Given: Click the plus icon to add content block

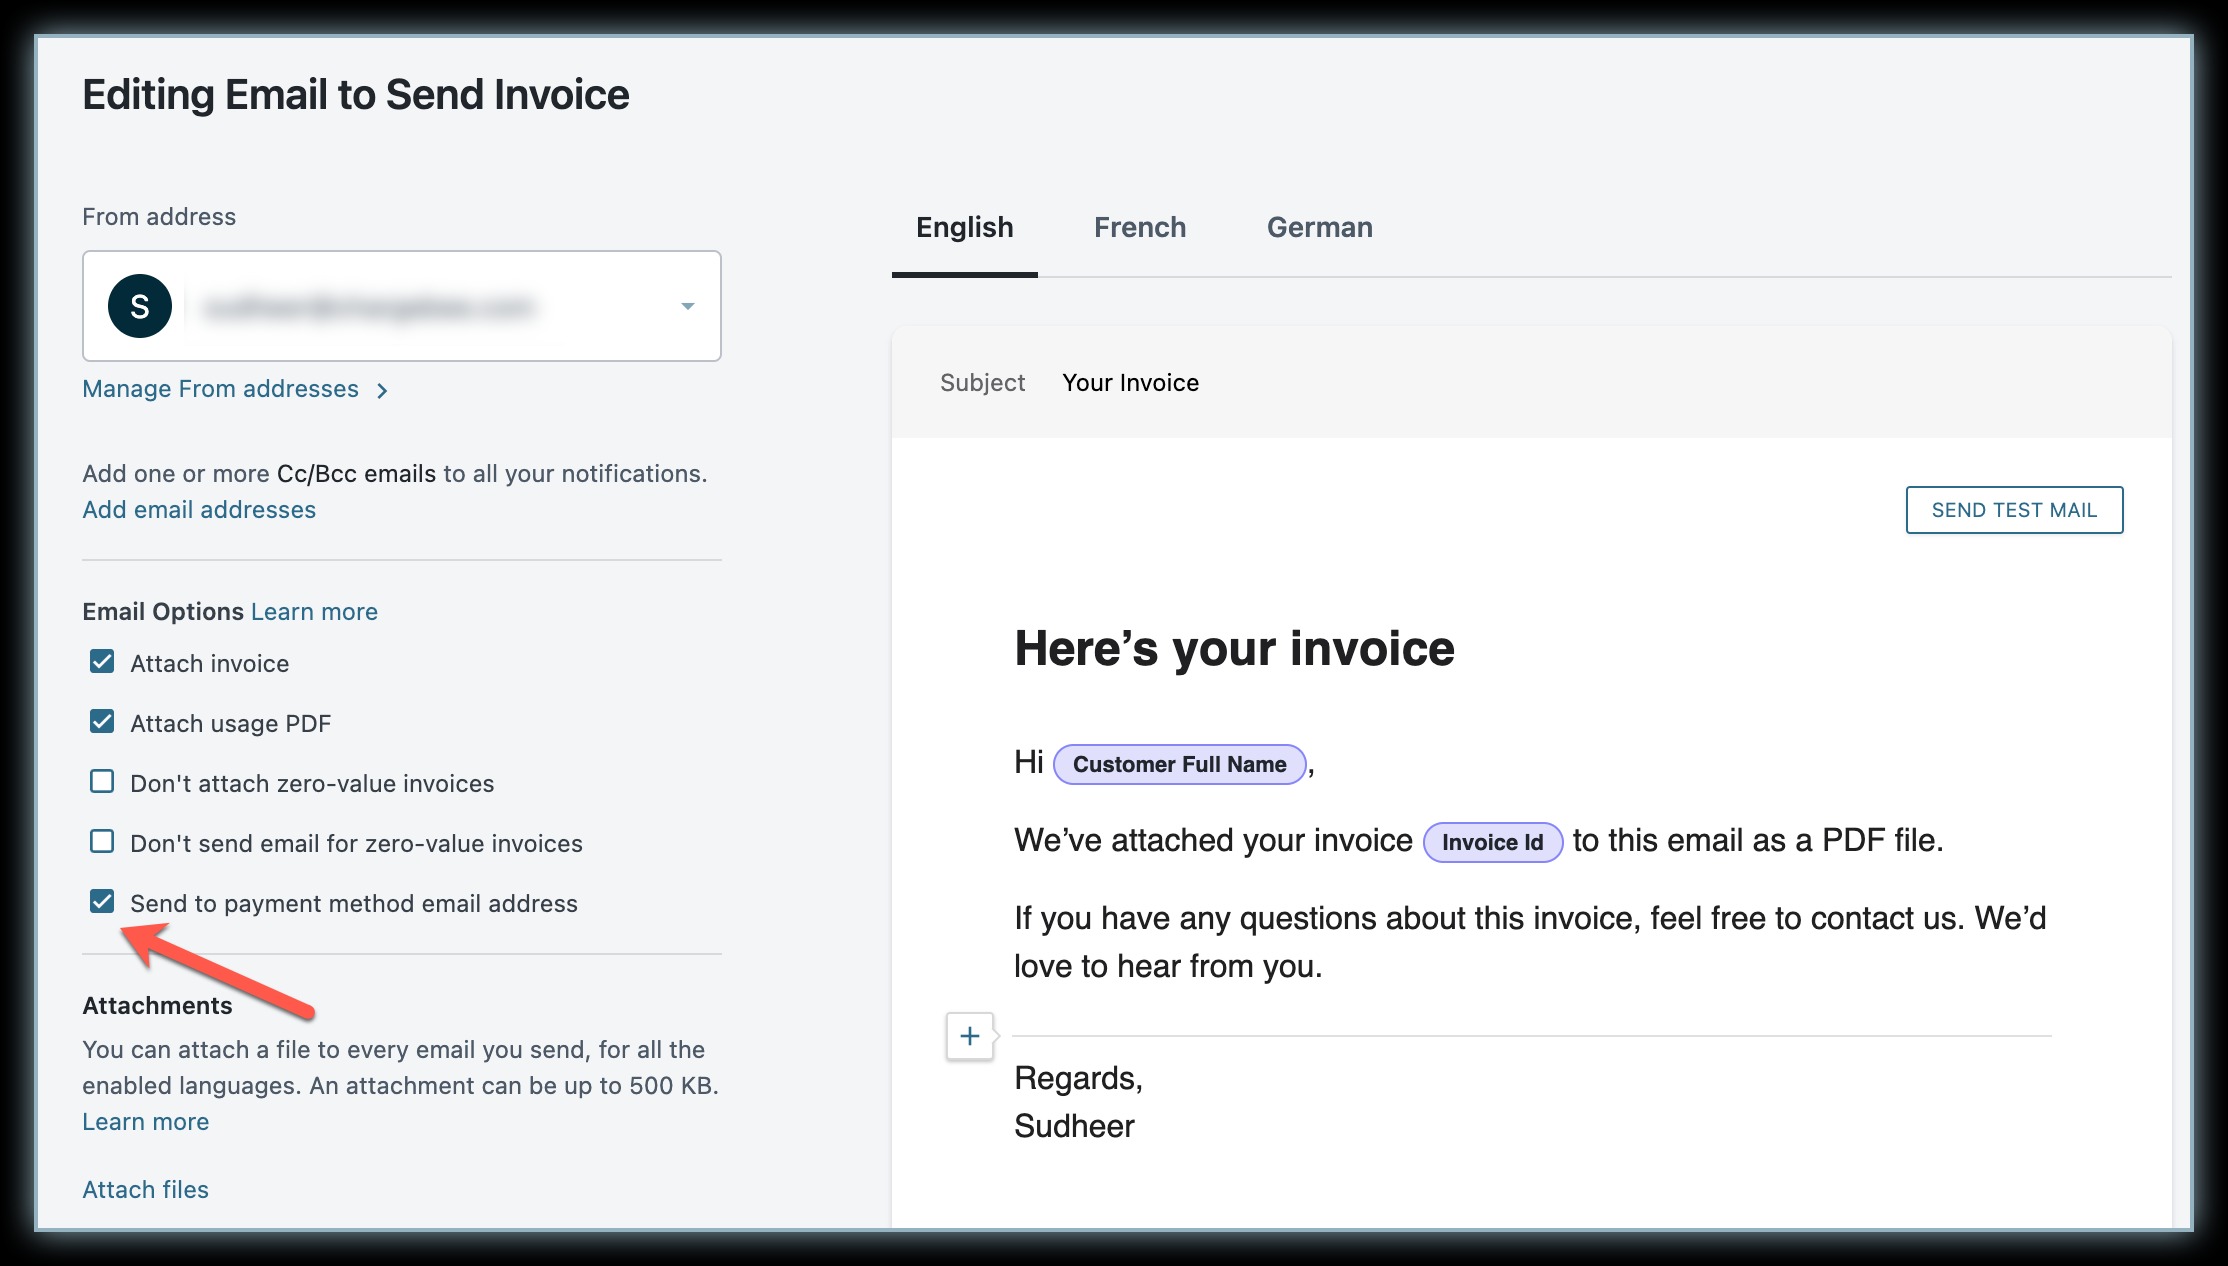Looking at the screenshot, I should point(969,1036).
